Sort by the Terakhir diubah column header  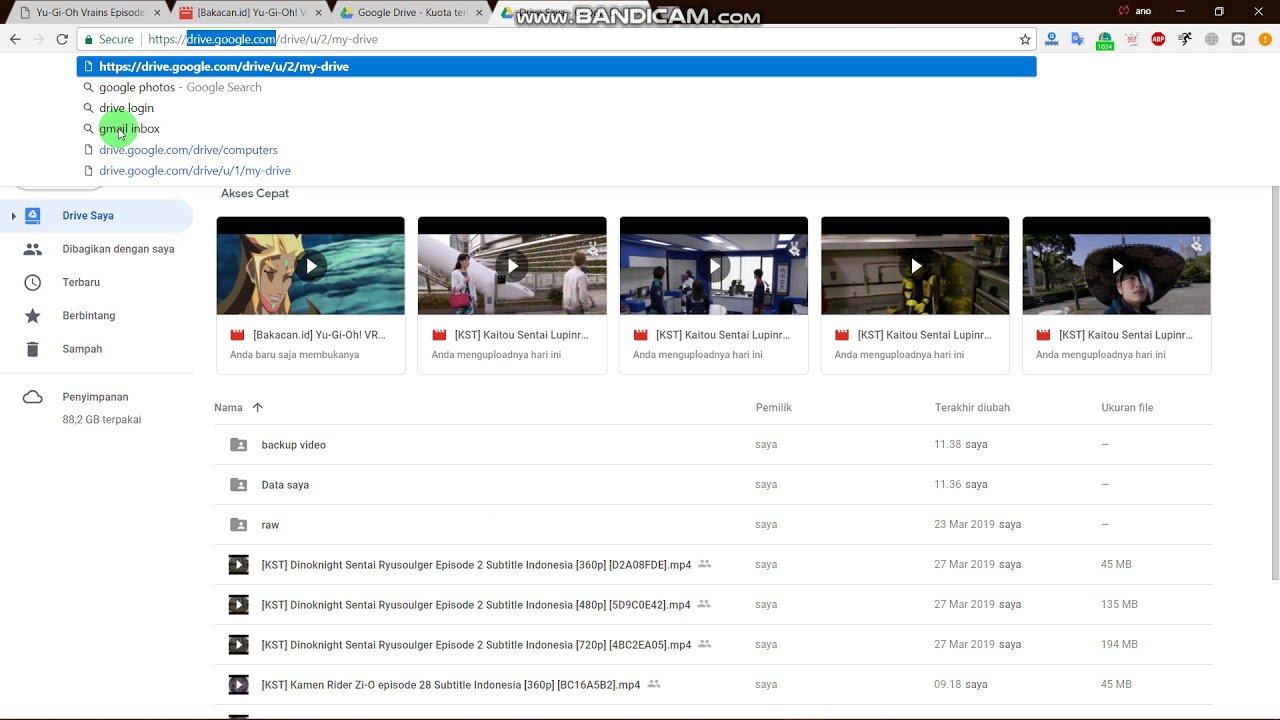tap(972, 408)
